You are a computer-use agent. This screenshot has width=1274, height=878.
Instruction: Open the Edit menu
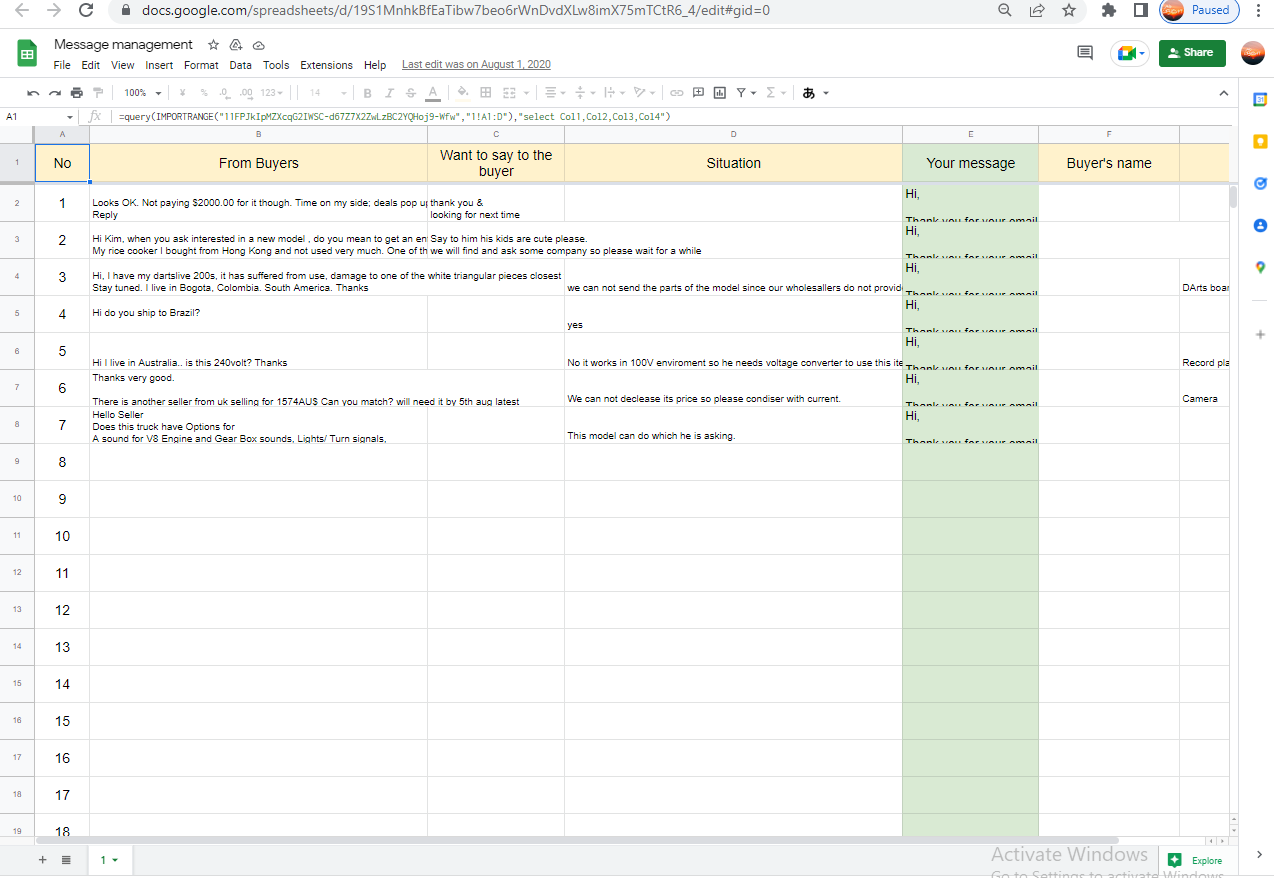click(x=91, y=65)
